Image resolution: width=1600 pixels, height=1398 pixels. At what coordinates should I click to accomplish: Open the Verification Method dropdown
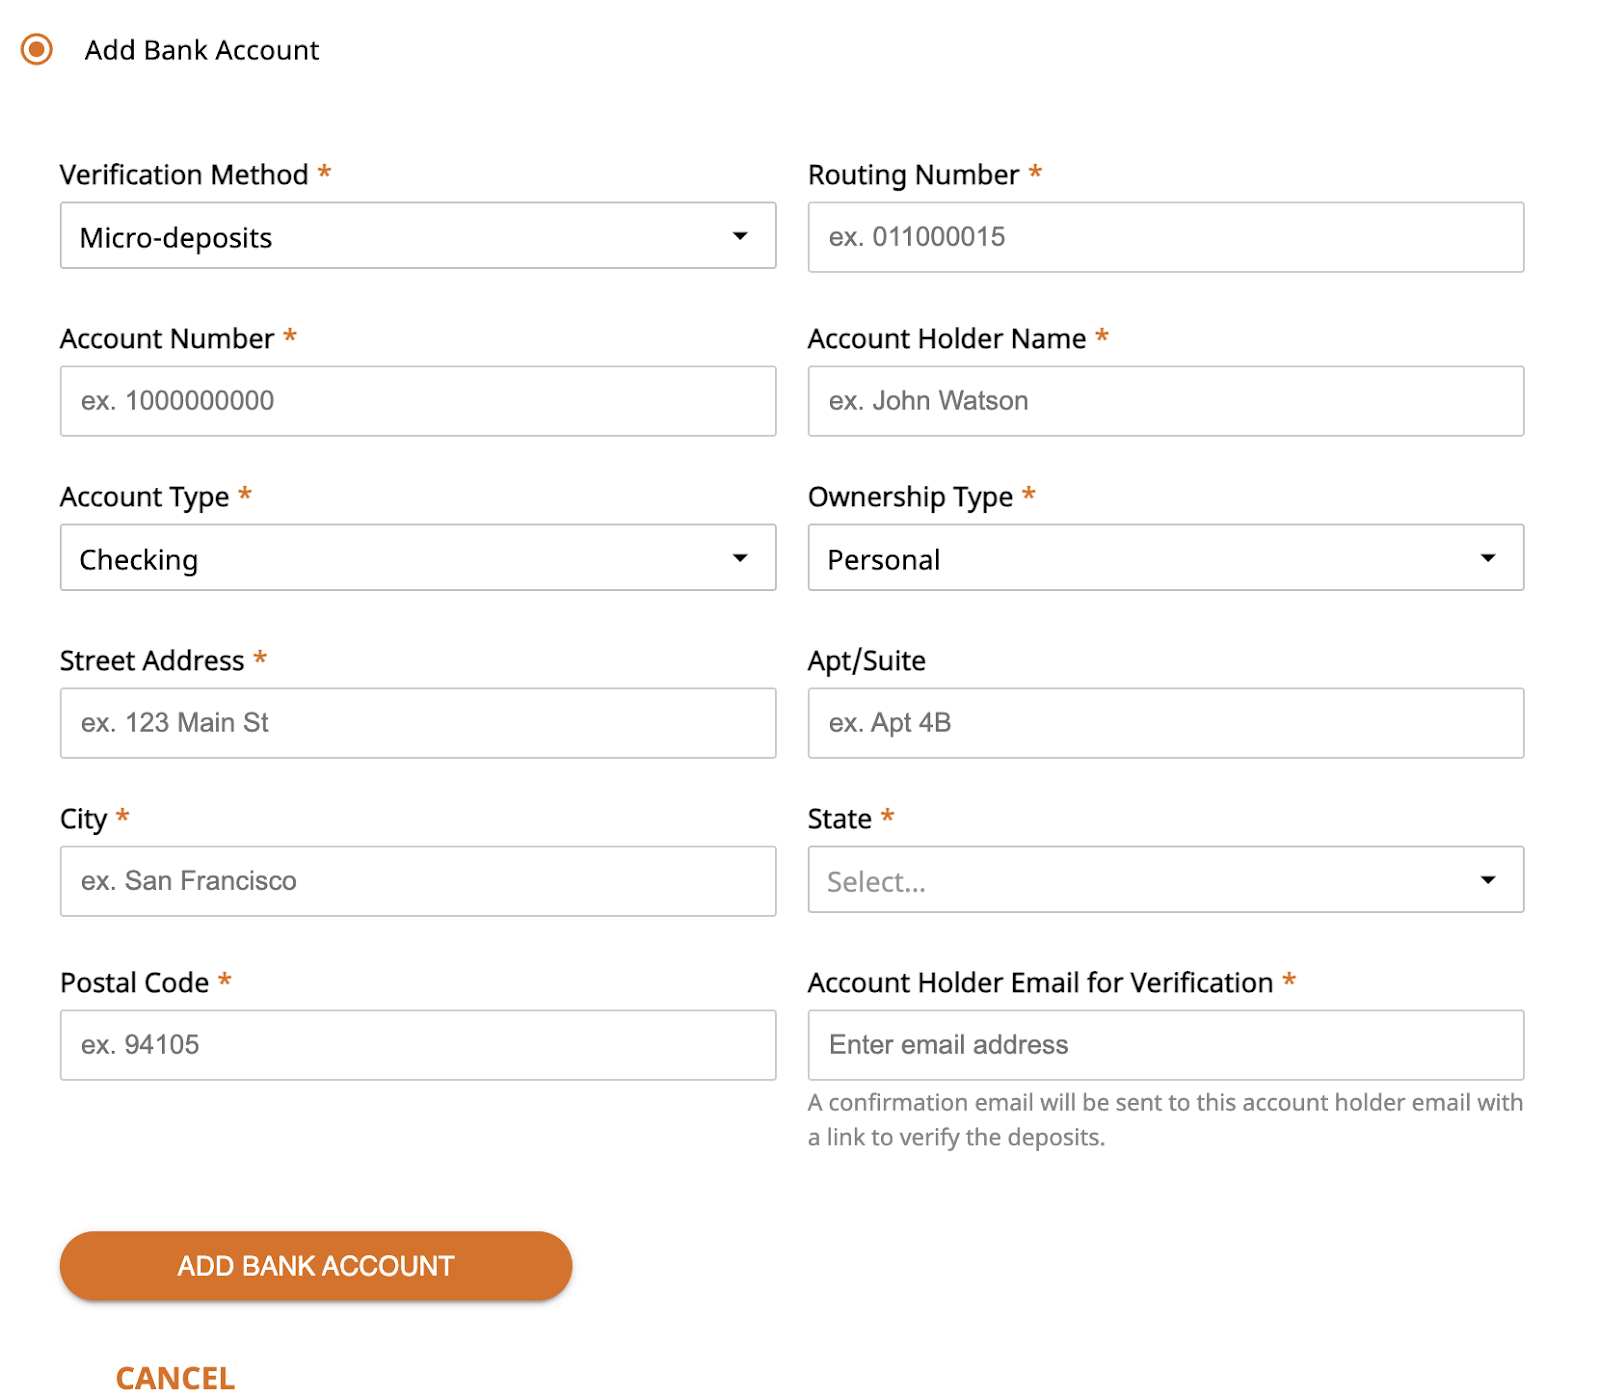pyautogui.click(x=418, y=236)
